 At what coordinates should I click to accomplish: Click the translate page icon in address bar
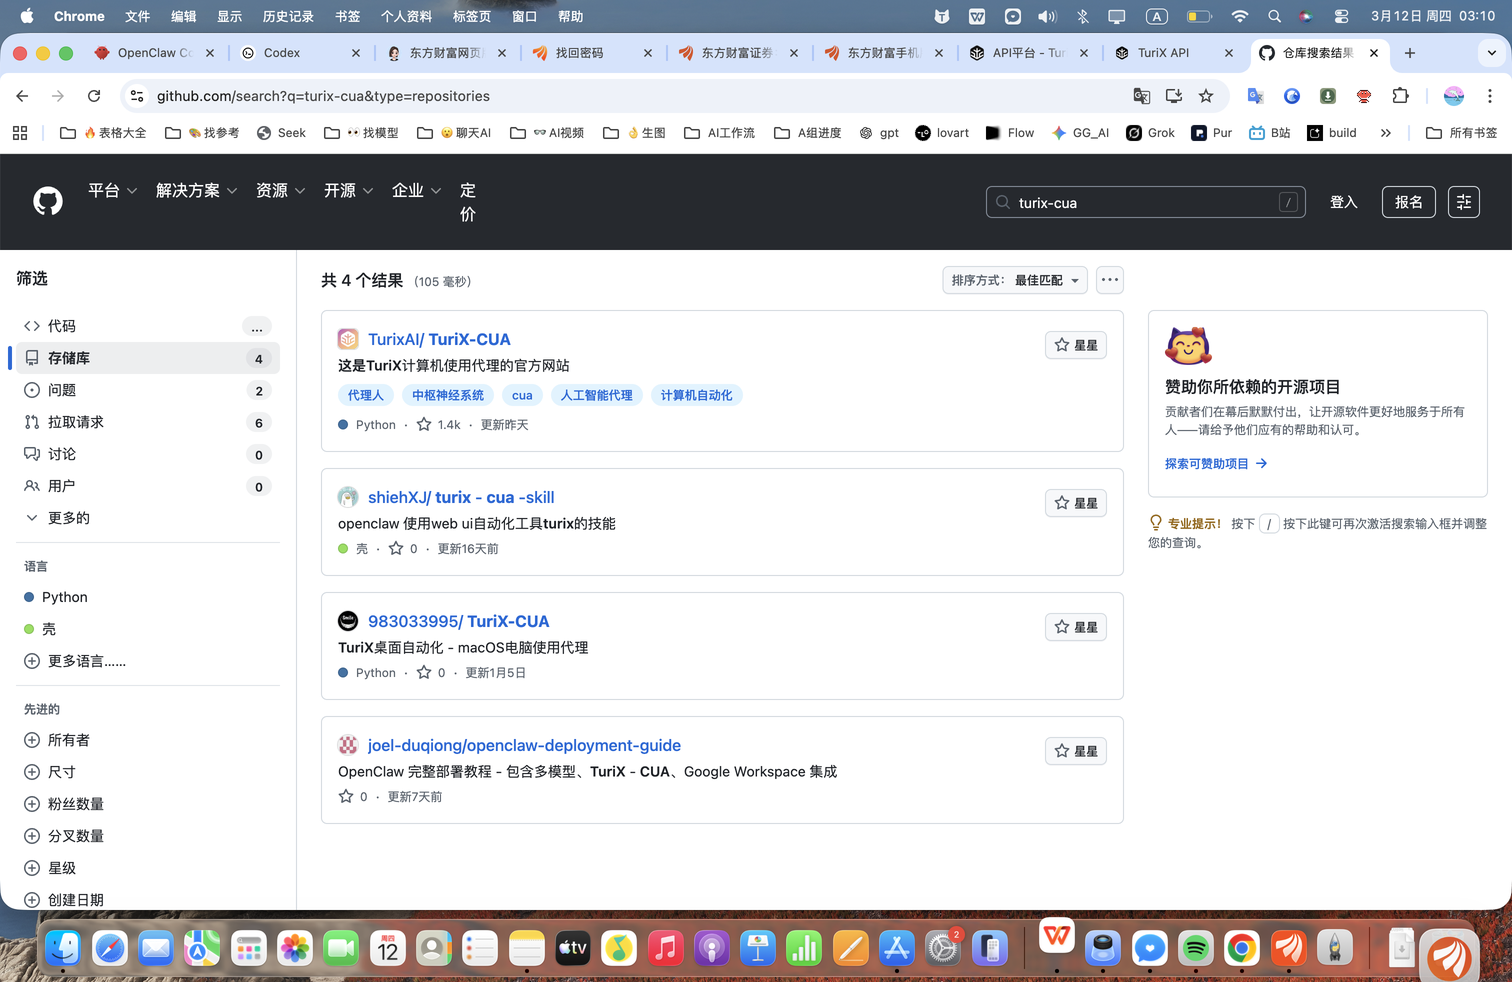1141,96
